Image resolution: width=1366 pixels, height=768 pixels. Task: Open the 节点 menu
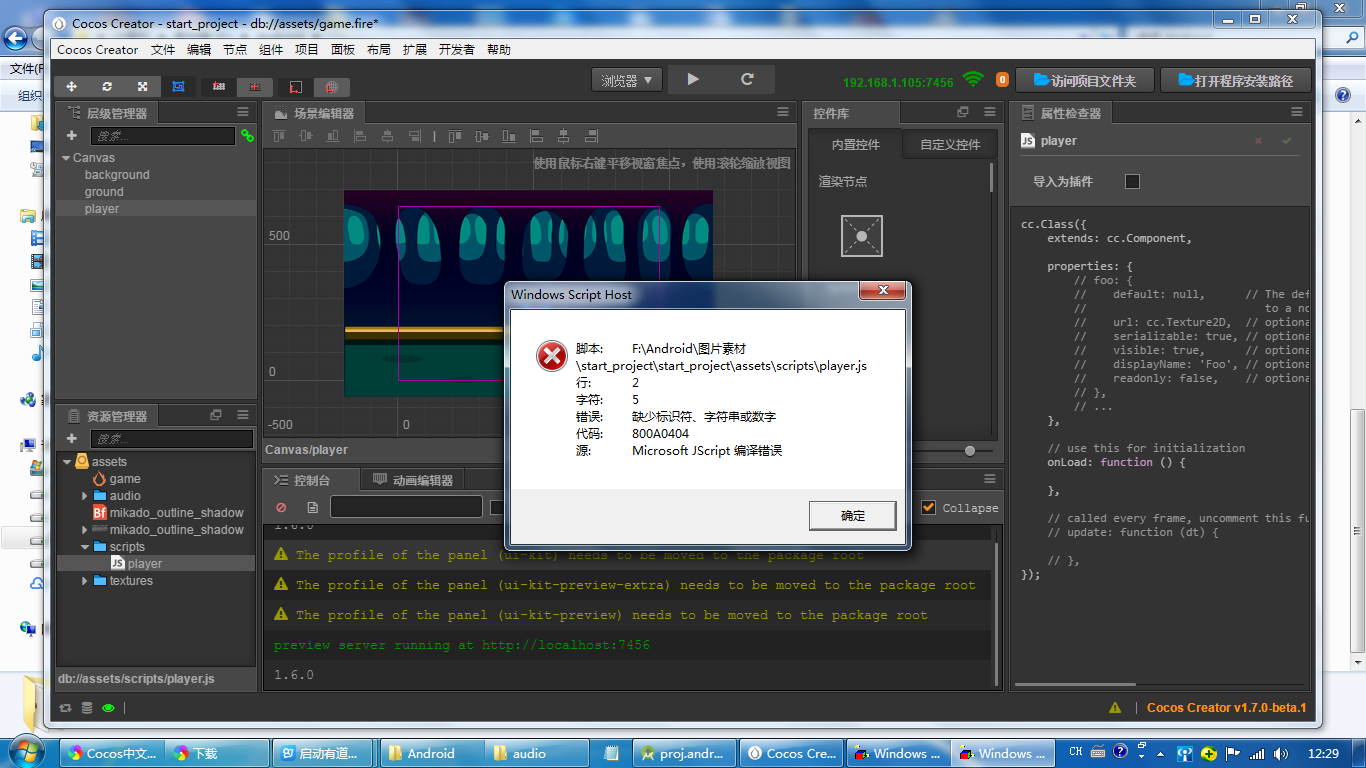pyautogui.click(x=235, y=49)
